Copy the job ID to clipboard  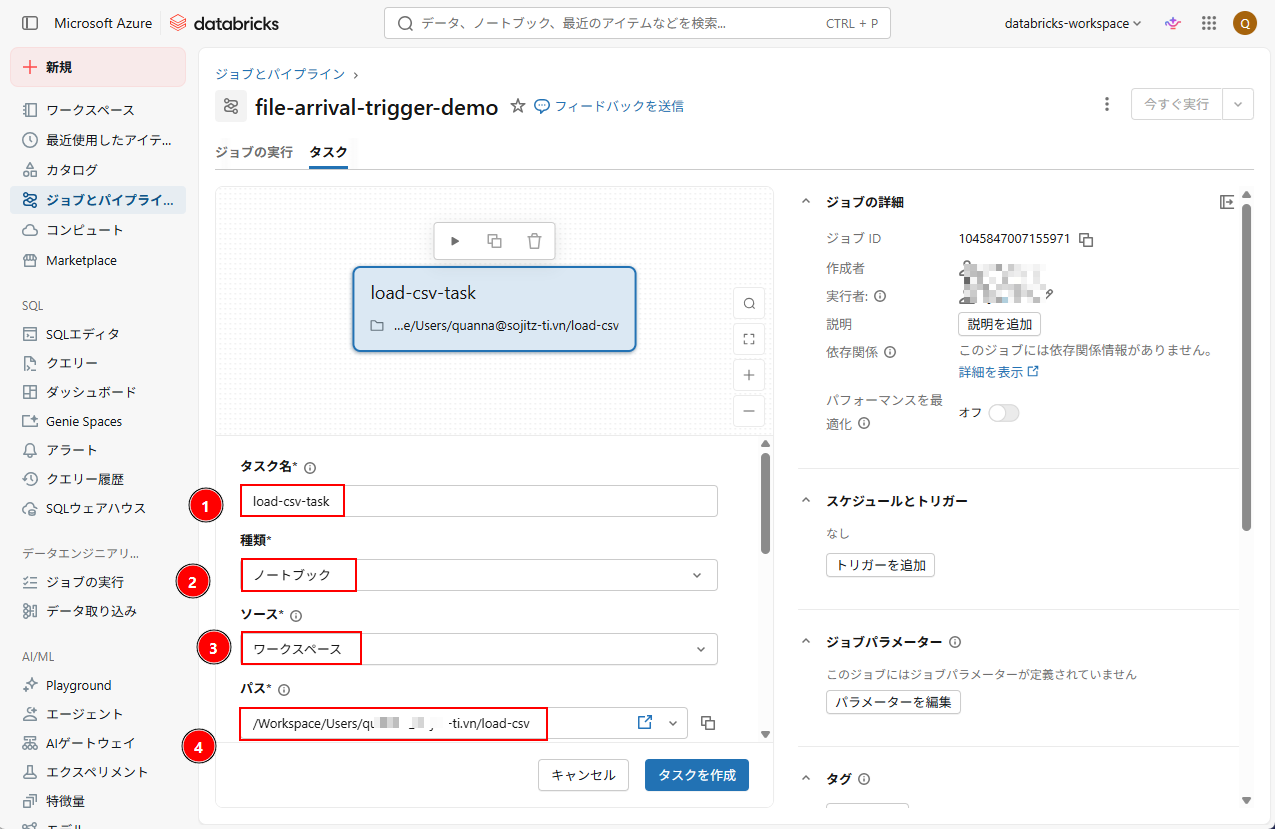[1086, 240]
